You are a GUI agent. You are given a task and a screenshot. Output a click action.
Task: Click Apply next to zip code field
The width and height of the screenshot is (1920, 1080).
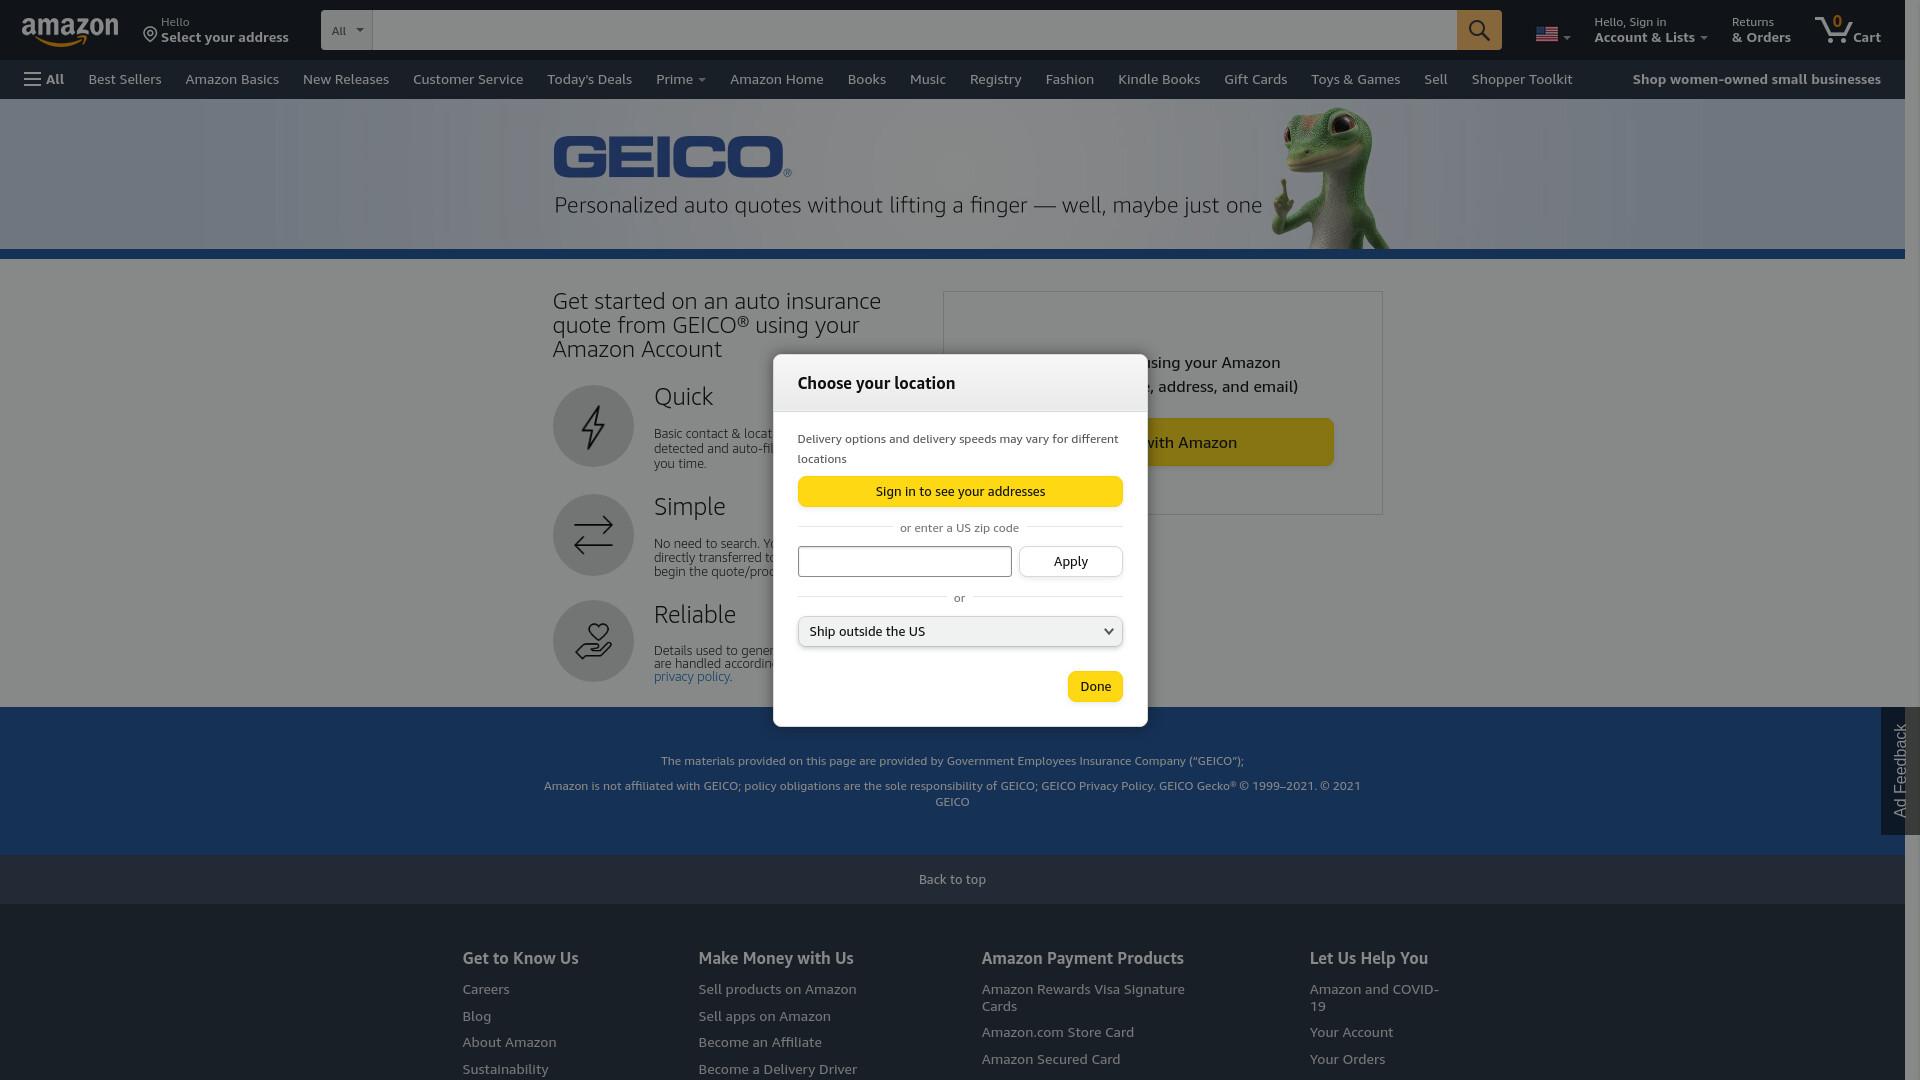tap(1070, 561)
